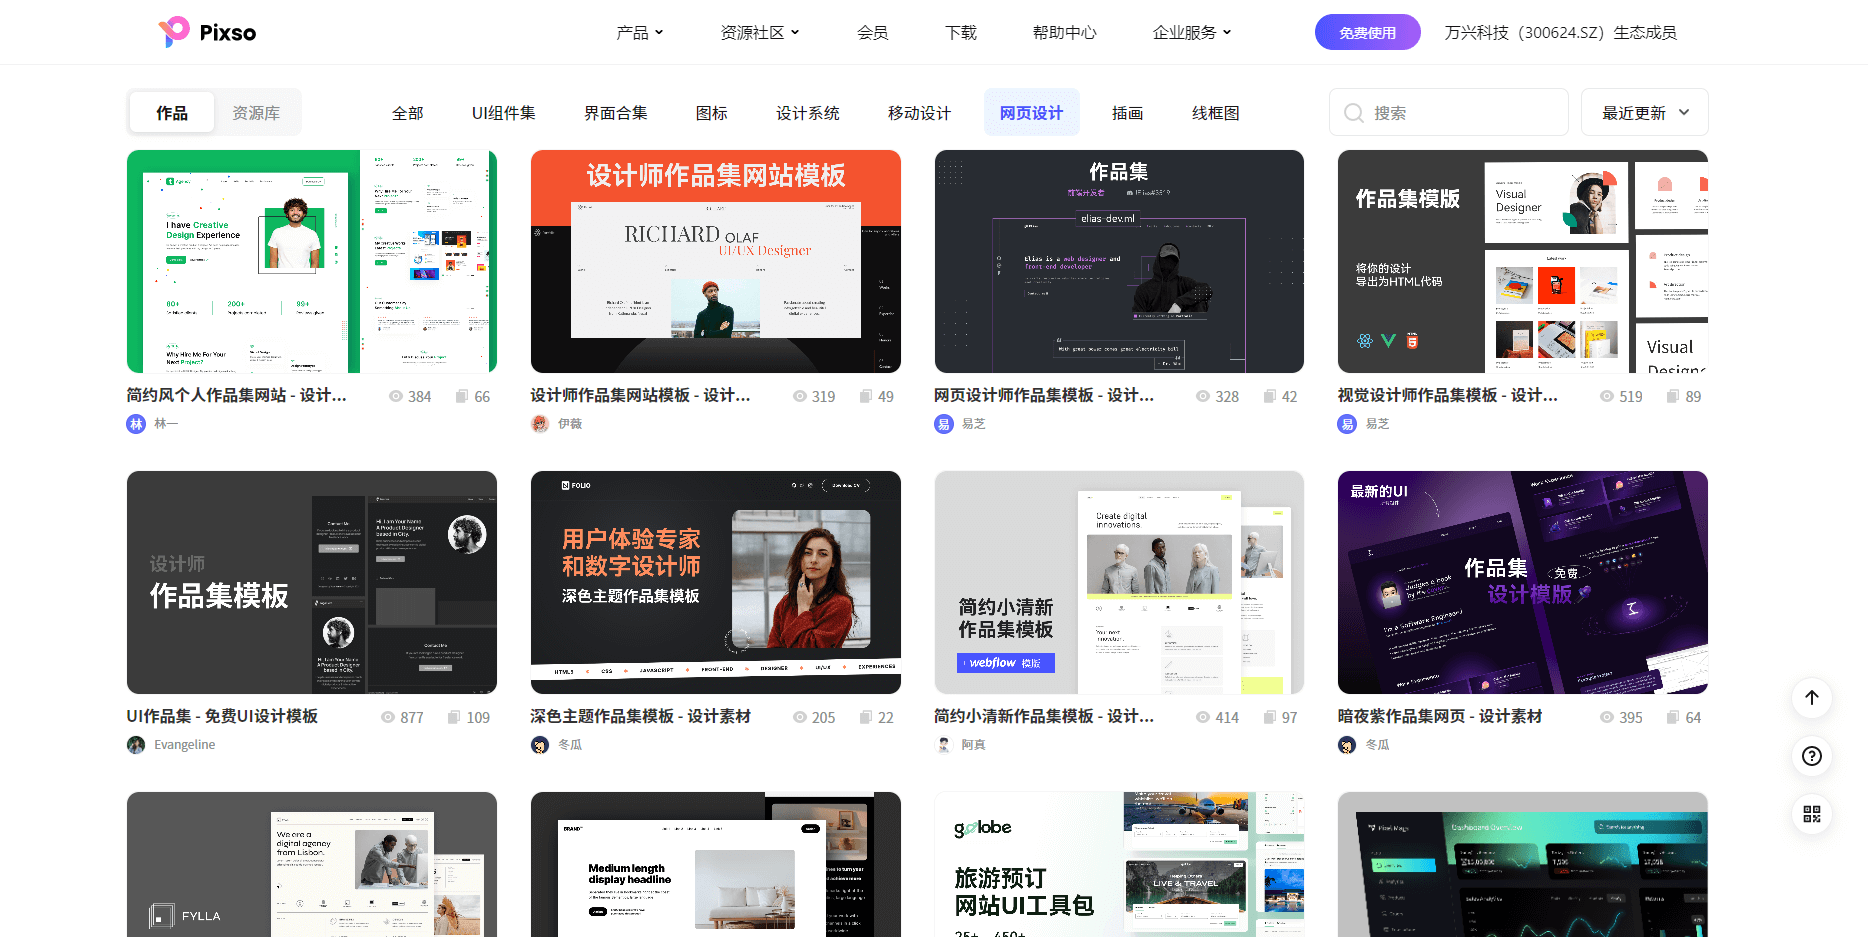Viewport: 1868px width, 937px height.
Task: Switch to the 资源库 toggle tab
Action: tap(256, 113)
